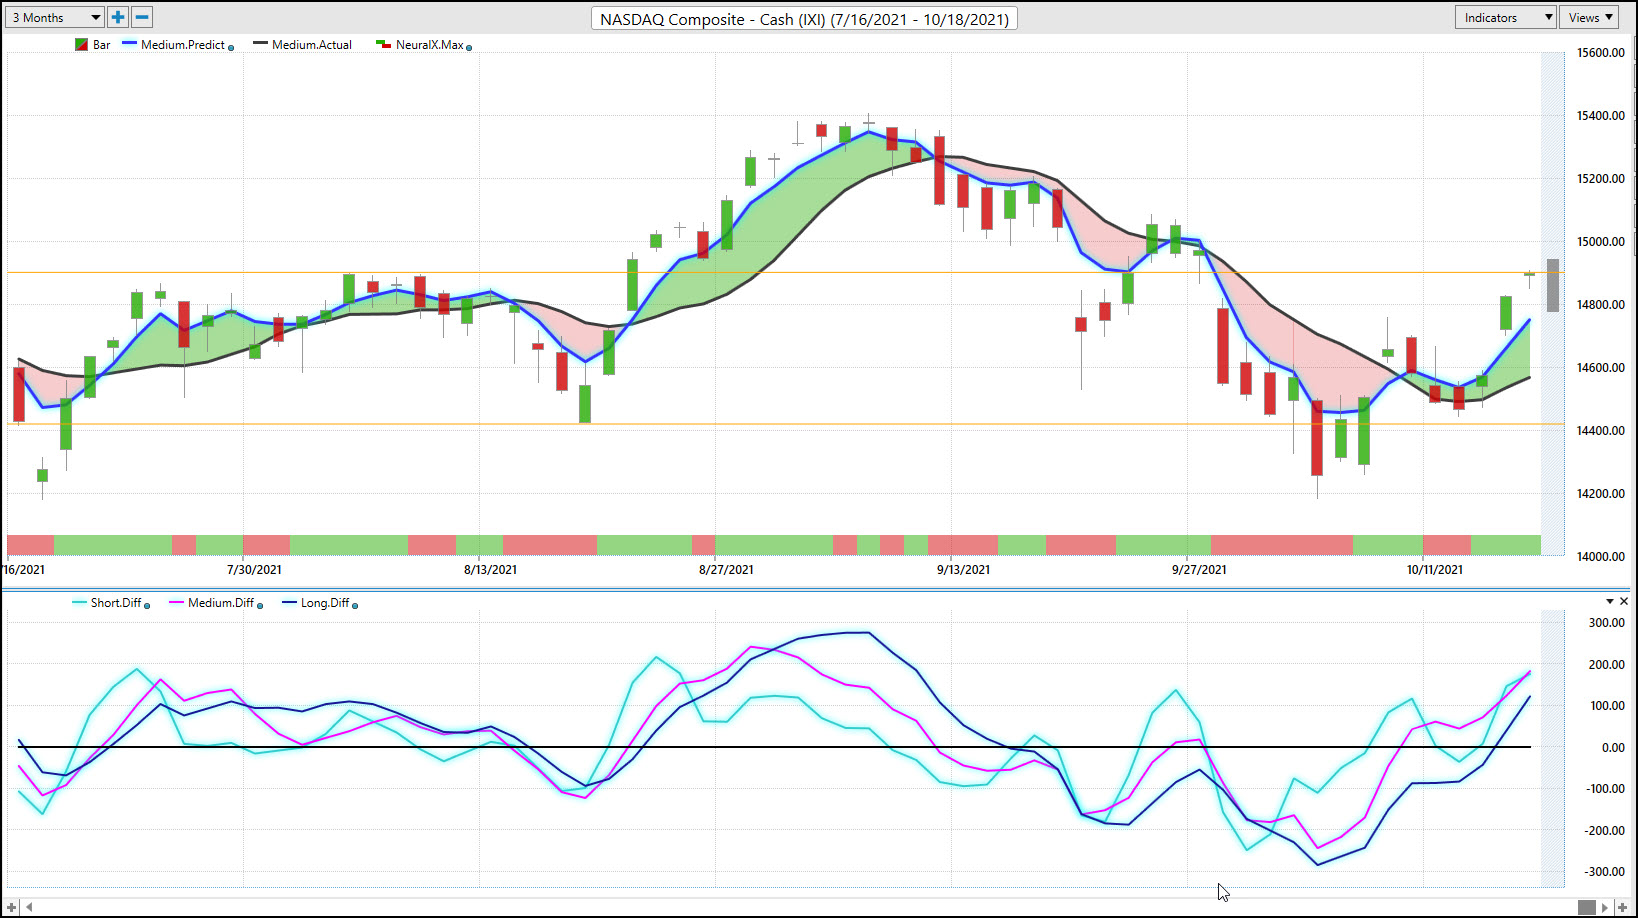Close the lower Diff indicator pane
This screenshot has height=918, width=1638.
[1624, 601]
